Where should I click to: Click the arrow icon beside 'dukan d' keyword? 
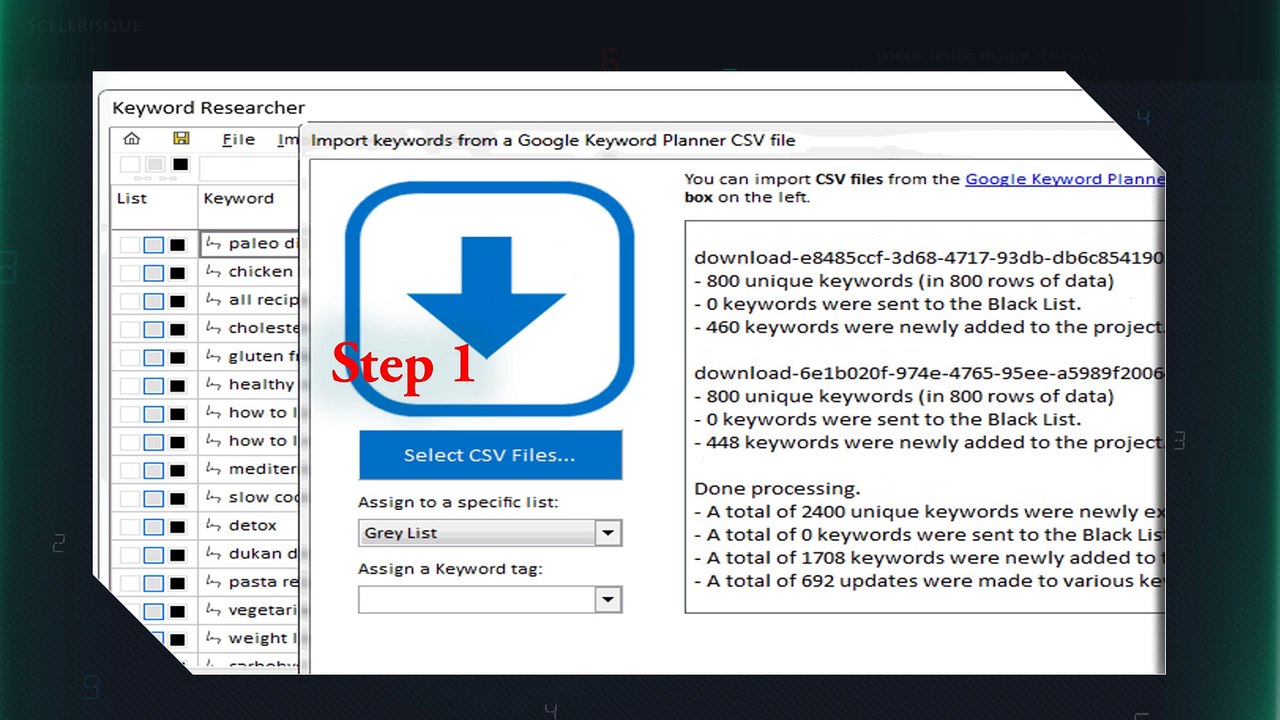213,553
